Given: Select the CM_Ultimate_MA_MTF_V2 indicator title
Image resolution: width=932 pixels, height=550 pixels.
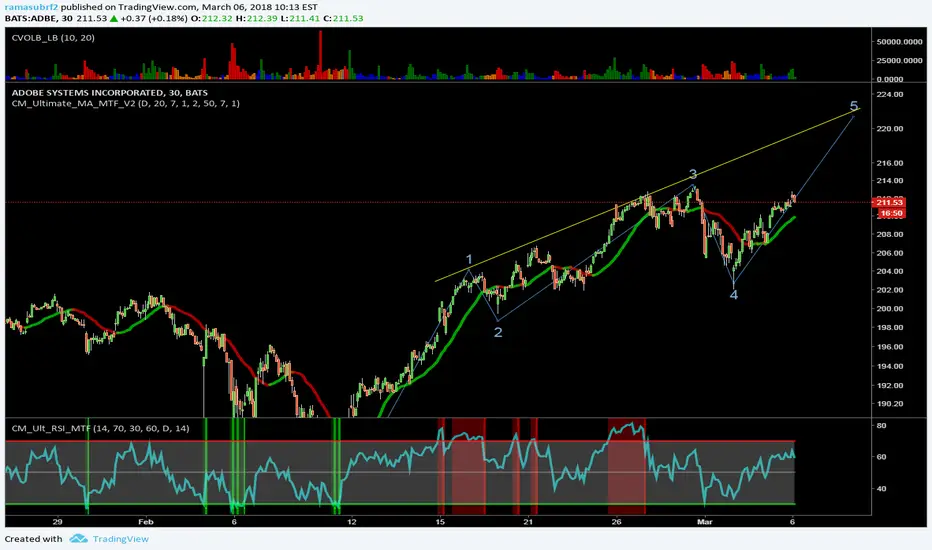Looking at the screenshot, I should tap(125, 103).
